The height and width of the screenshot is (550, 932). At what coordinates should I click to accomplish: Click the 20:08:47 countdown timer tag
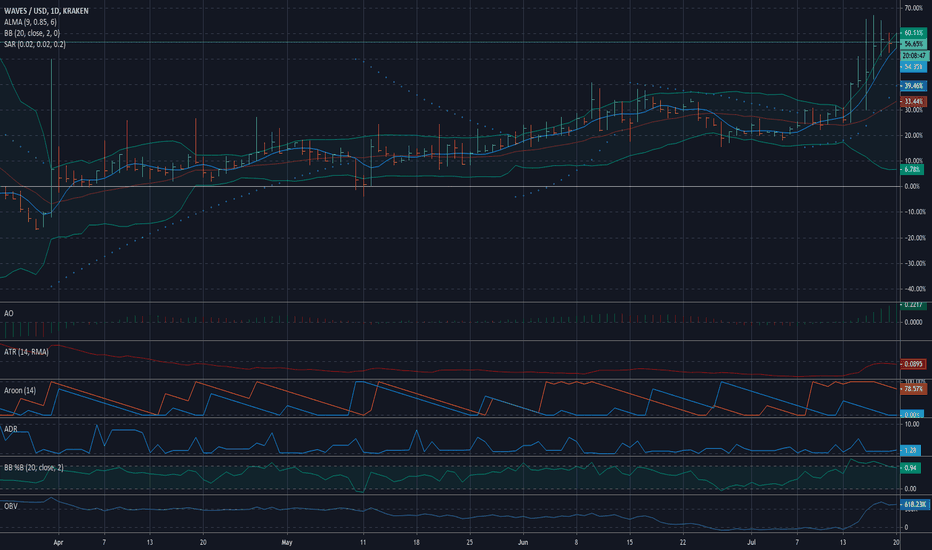(914, 55)
